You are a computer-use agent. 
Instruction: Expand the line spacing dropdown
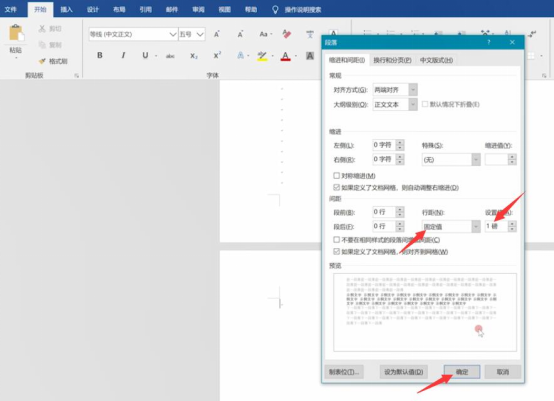pos(476,226)
